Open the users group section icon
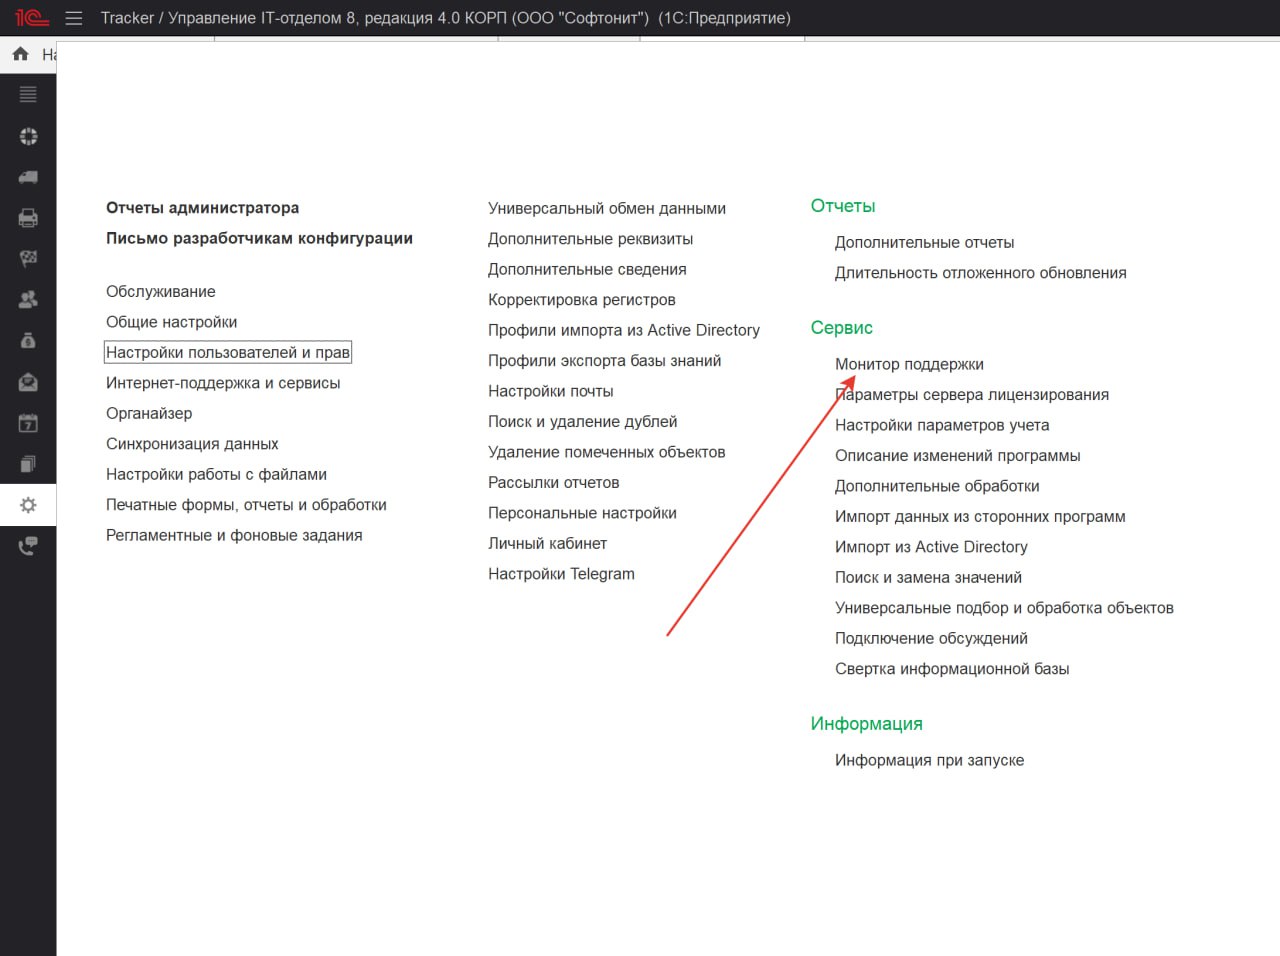 coord(28,299)
